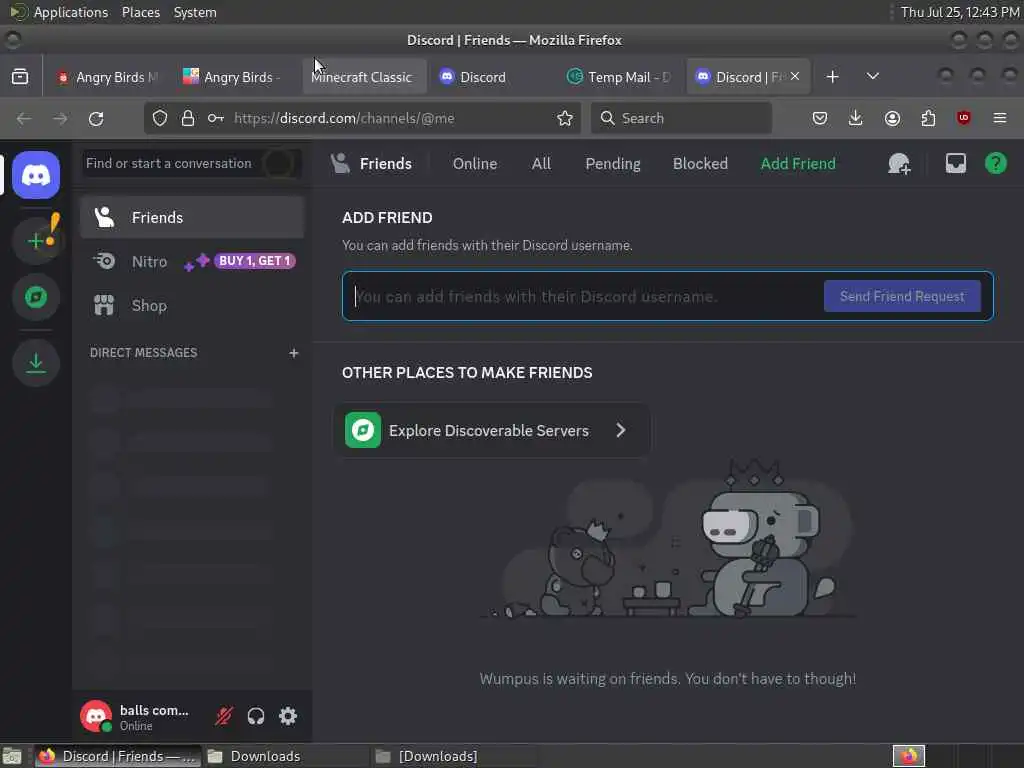Open Explore Discoverable Servers card
1024x768 pixels.
[x=492, y=430]
